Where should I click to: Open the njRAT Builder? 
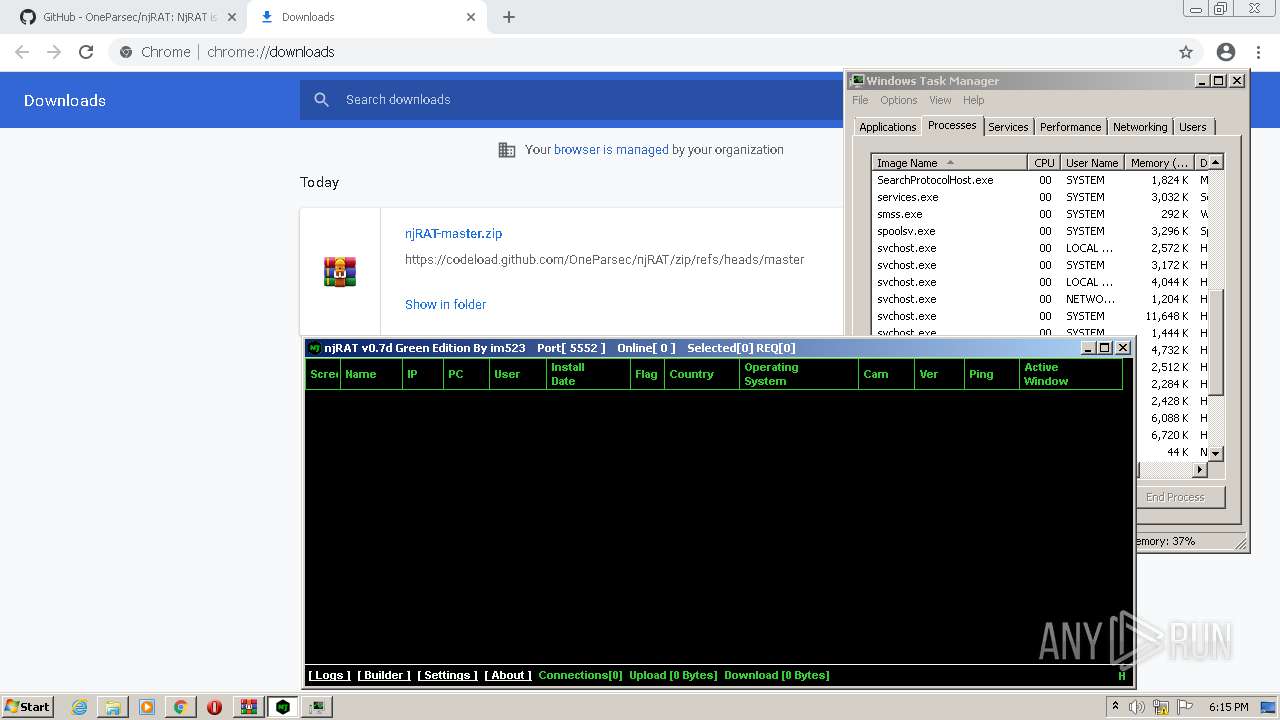[384, 675]
